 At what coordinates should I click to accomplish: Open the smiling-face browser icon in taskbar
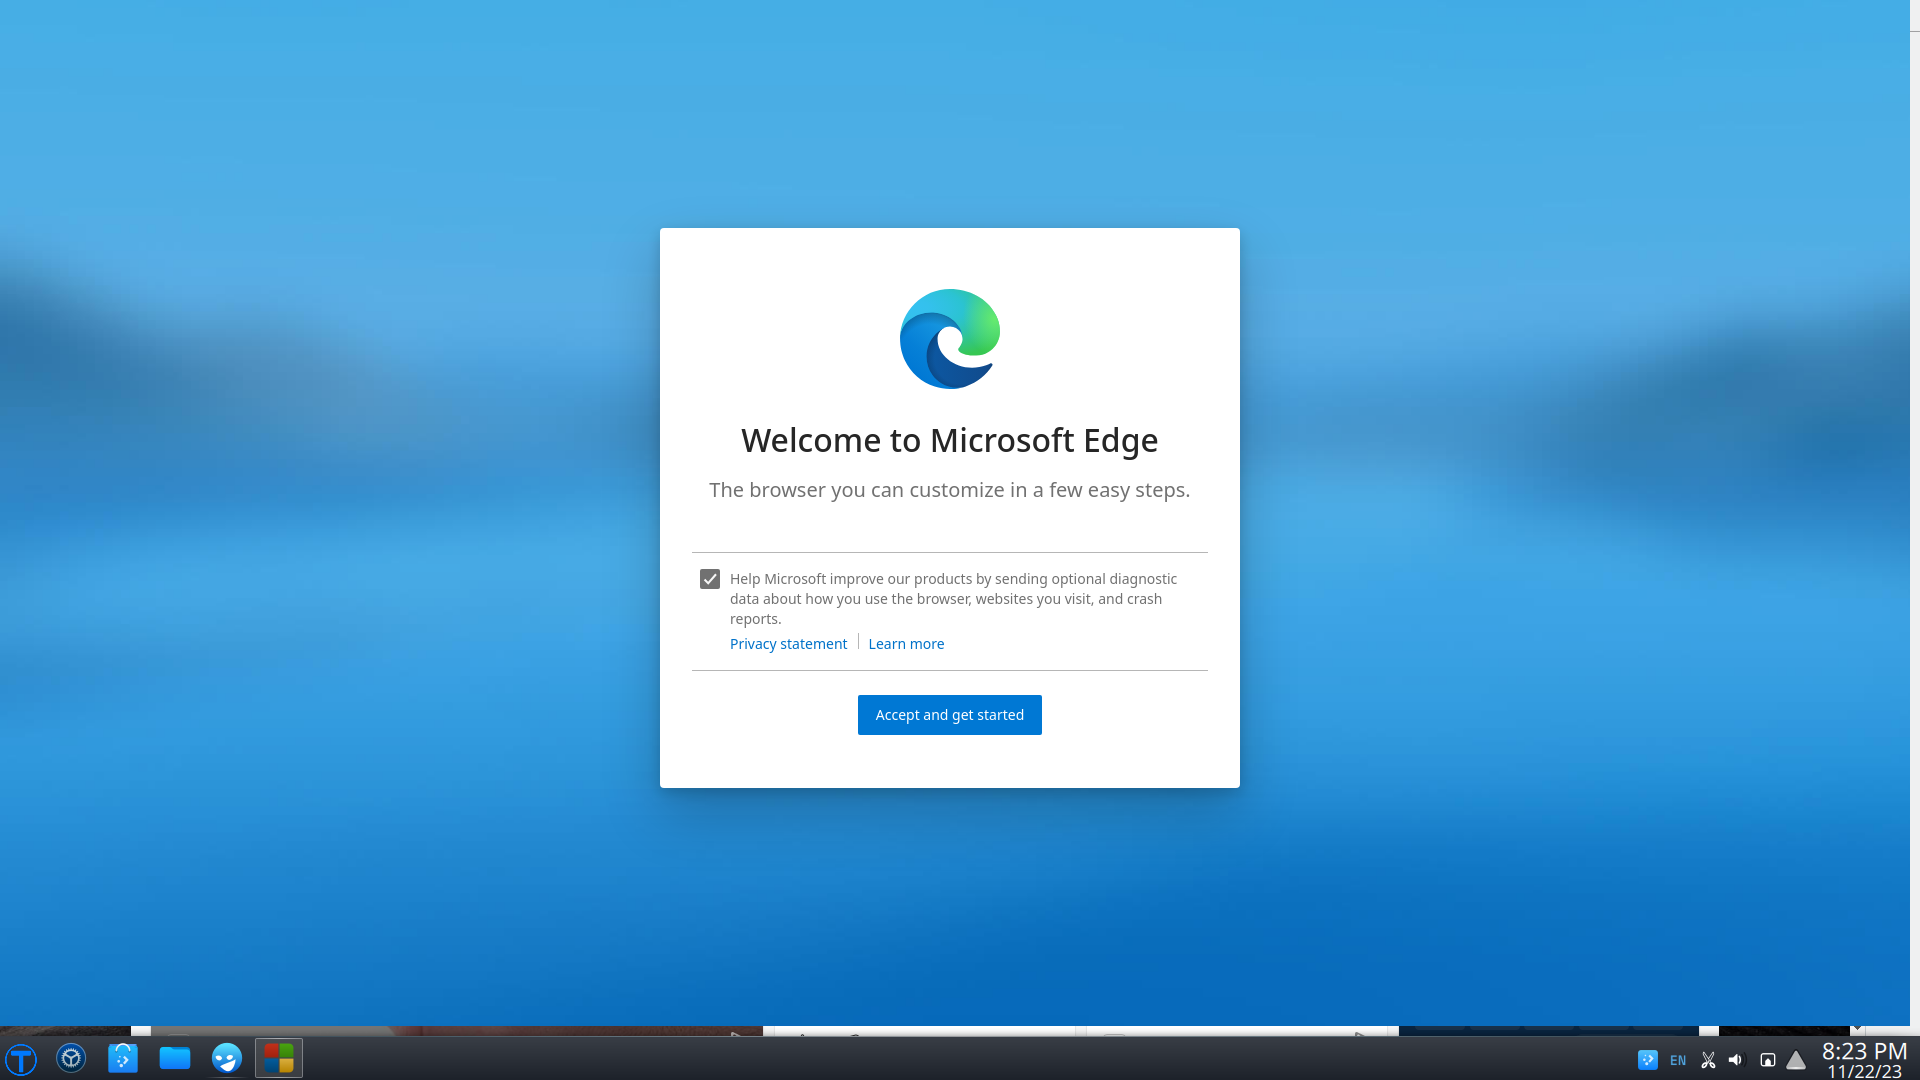pos(227,1058)
